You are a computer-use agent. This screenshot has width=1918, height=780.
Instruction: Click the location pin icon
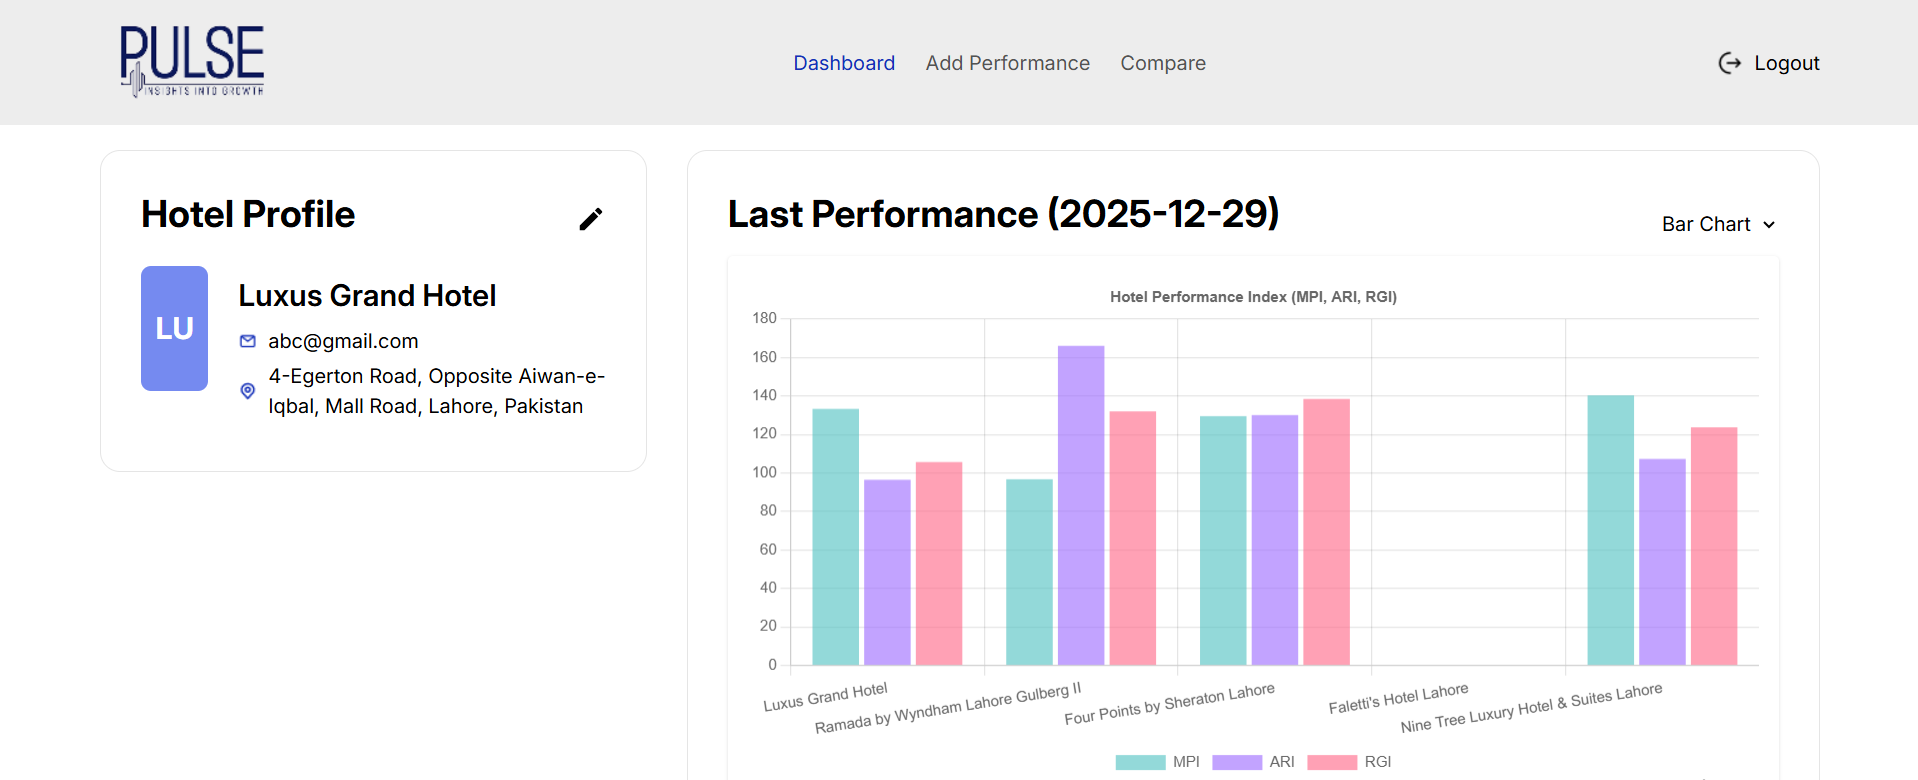pyautogui.click(x=248, y=391)
